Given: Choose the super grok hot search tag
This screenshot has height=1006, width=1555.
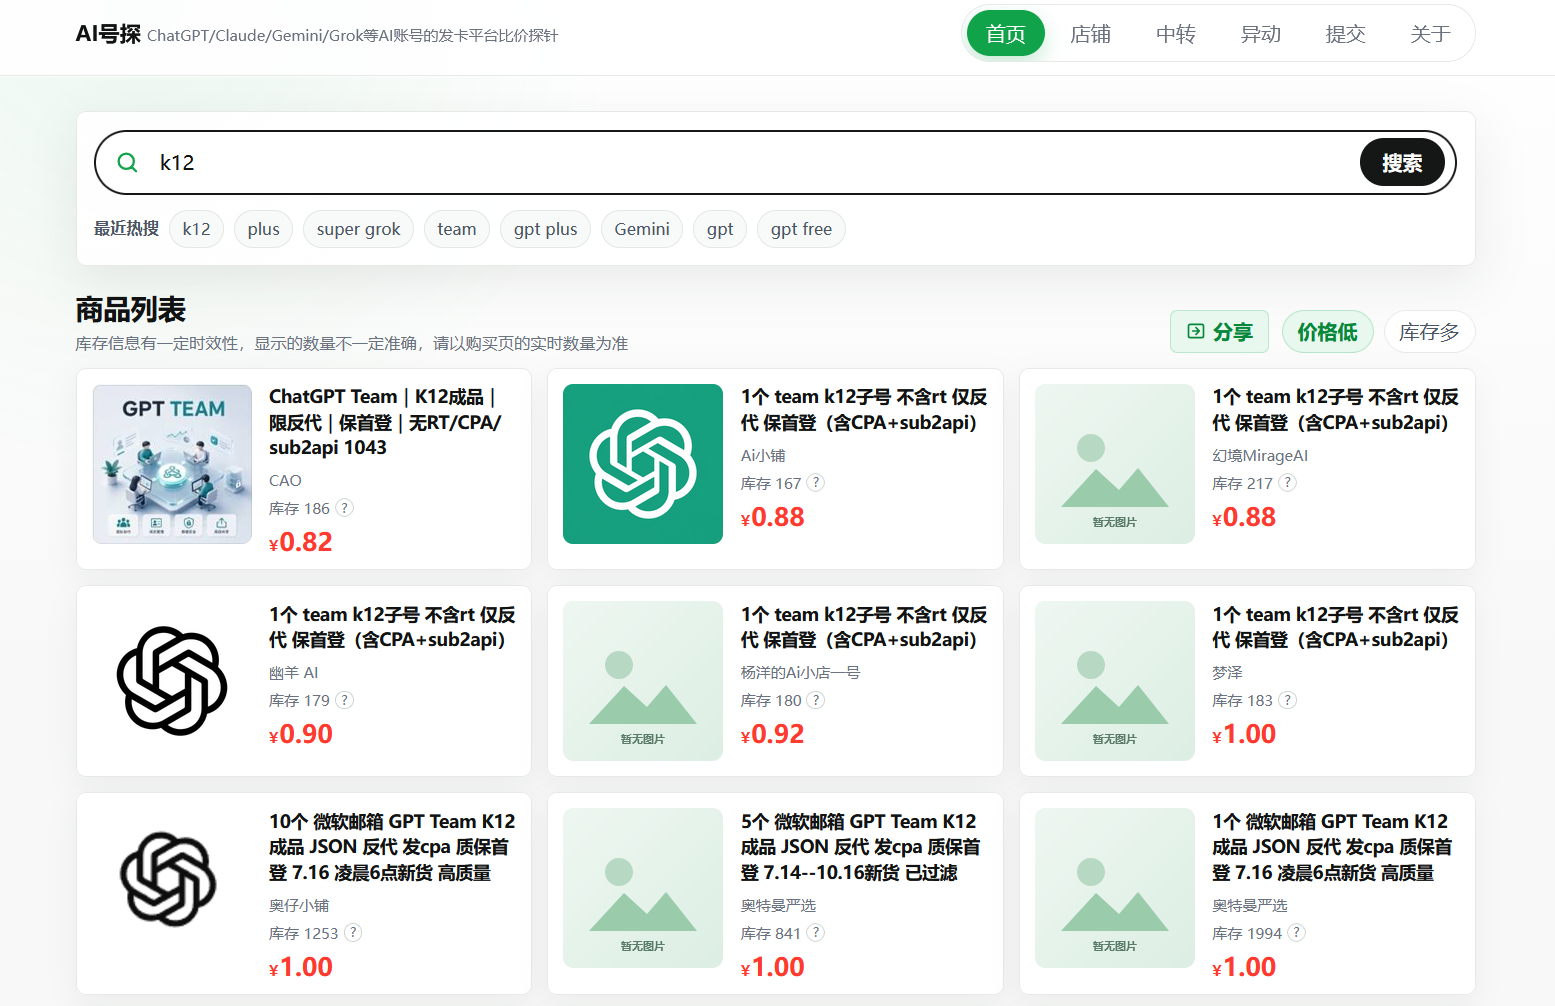Looking at the screenshot, I should click(358, 229).
